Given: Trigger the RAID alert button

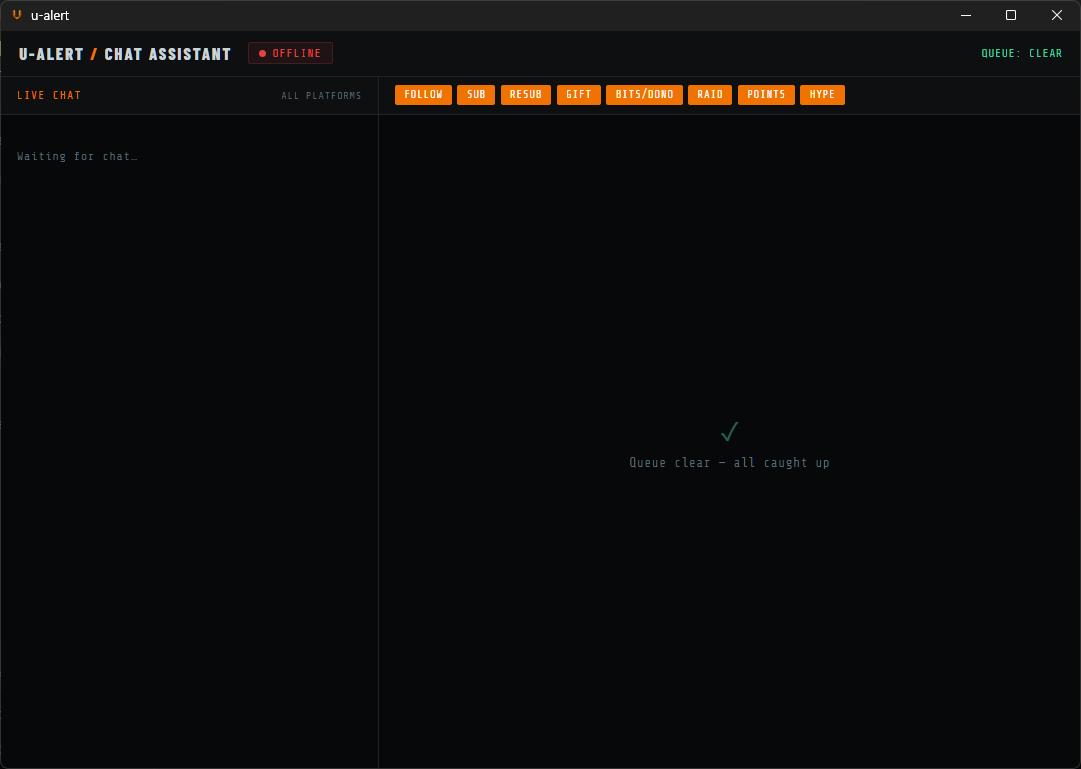Looking at the screenshot, I should coord(709,94).
